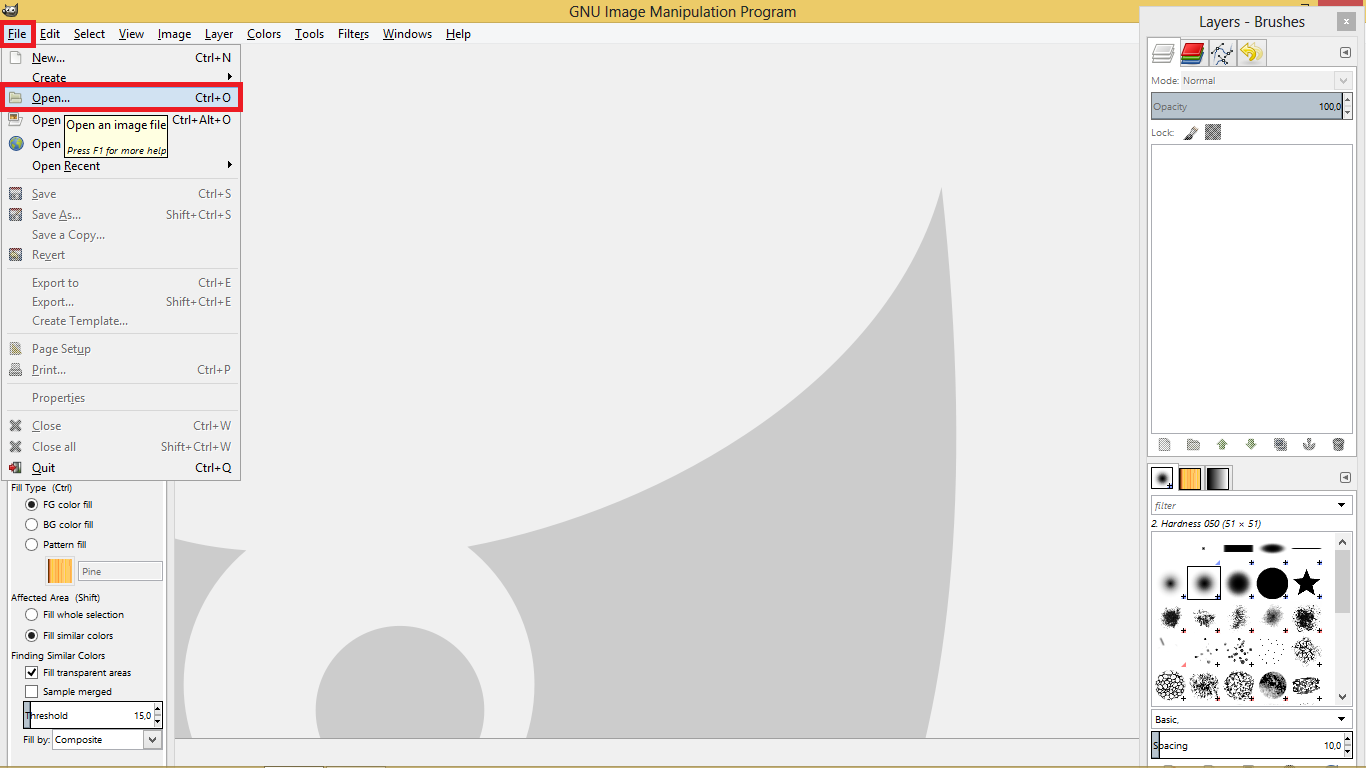Click the Duplicate Layer icon
Viewport: 1366px width, 768px height.
pos(1280,444)
